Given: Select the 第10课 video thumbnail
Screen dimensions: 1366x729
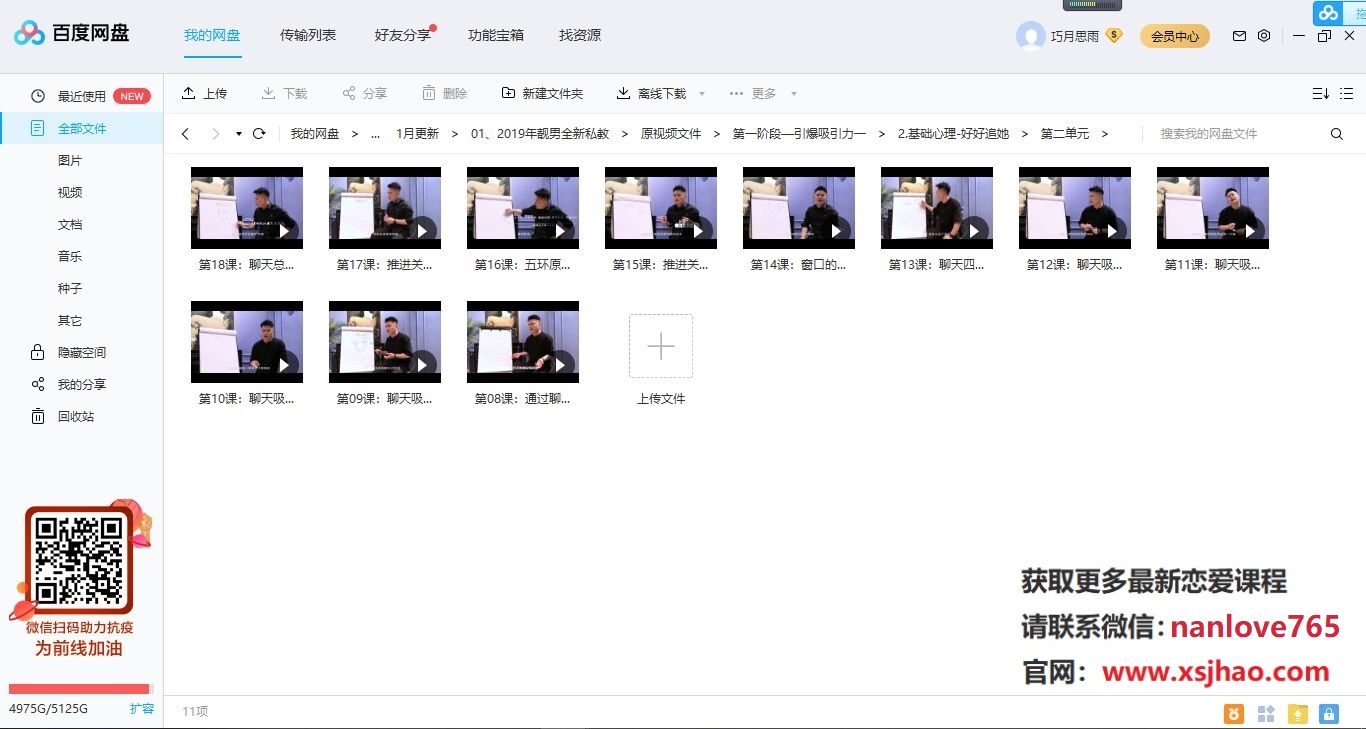Looking at the screenshot, I should tap(247, 342).
